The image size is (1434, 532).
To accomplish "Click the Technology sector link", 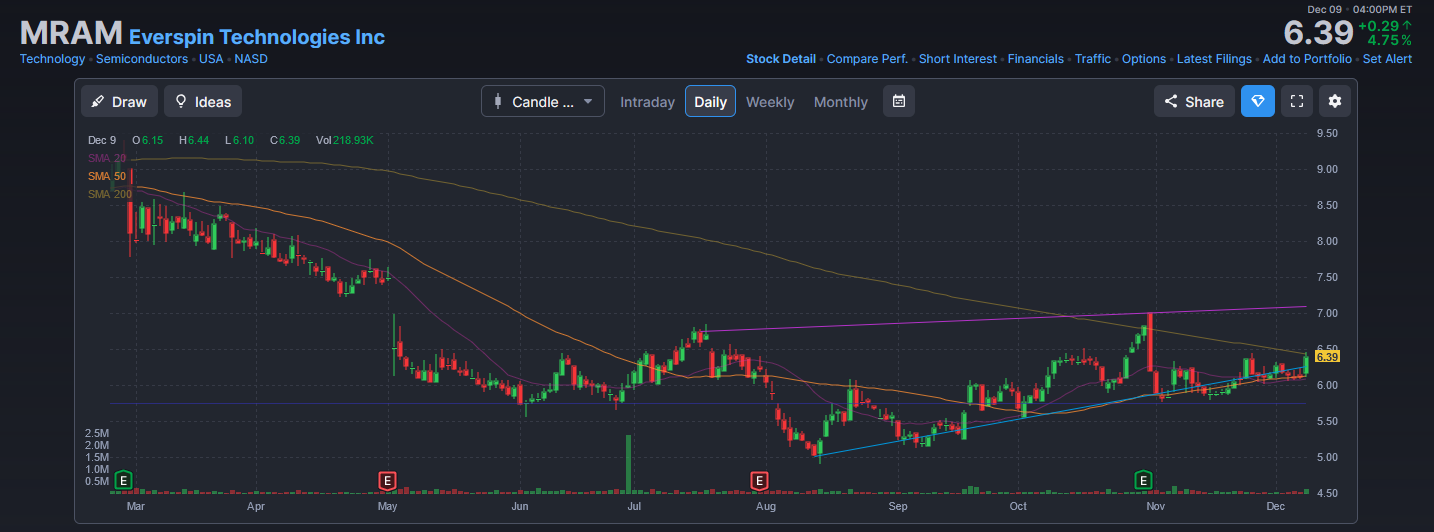I will (x=52, y=59).
